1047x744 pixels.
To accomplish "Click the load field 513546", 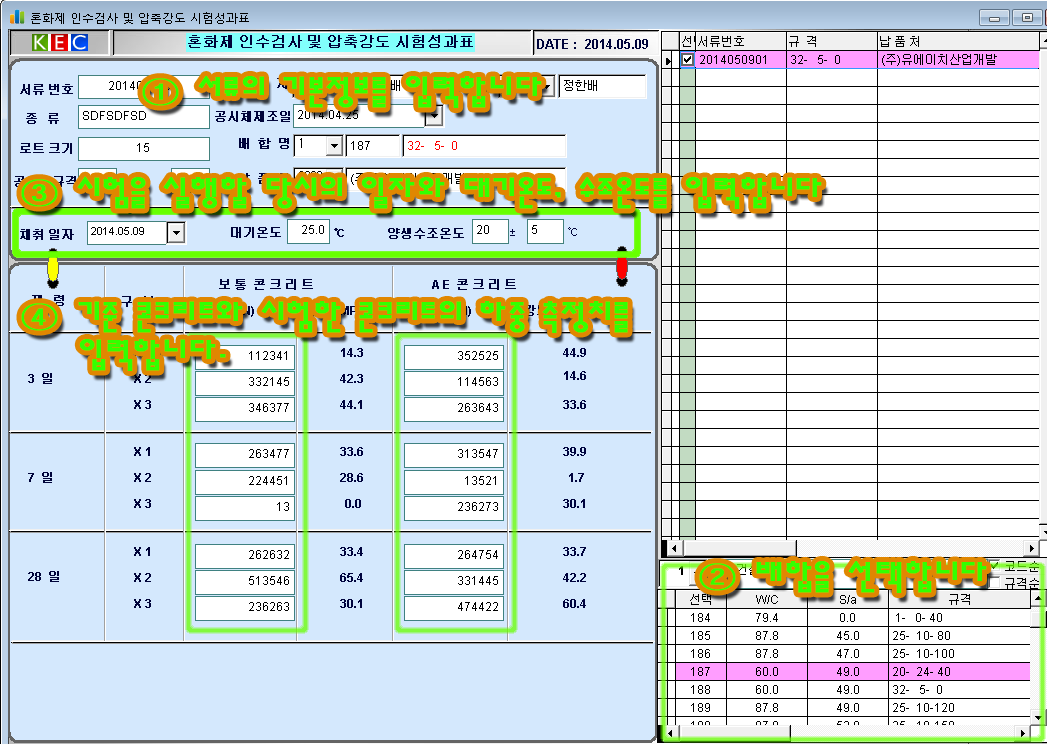I will 244,581.
